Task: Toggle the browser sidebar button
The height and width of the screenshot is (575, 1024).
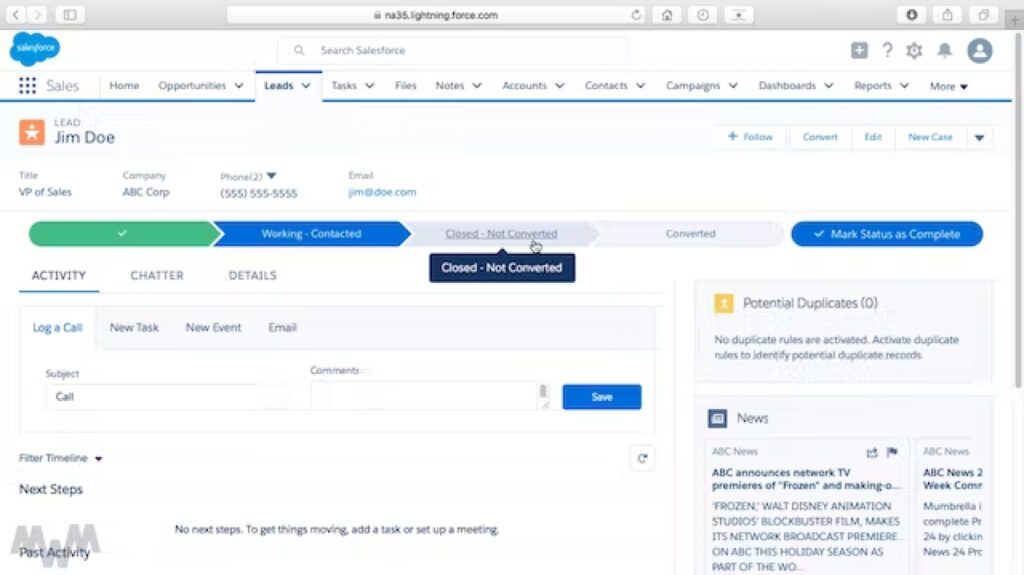Action: 70,14
